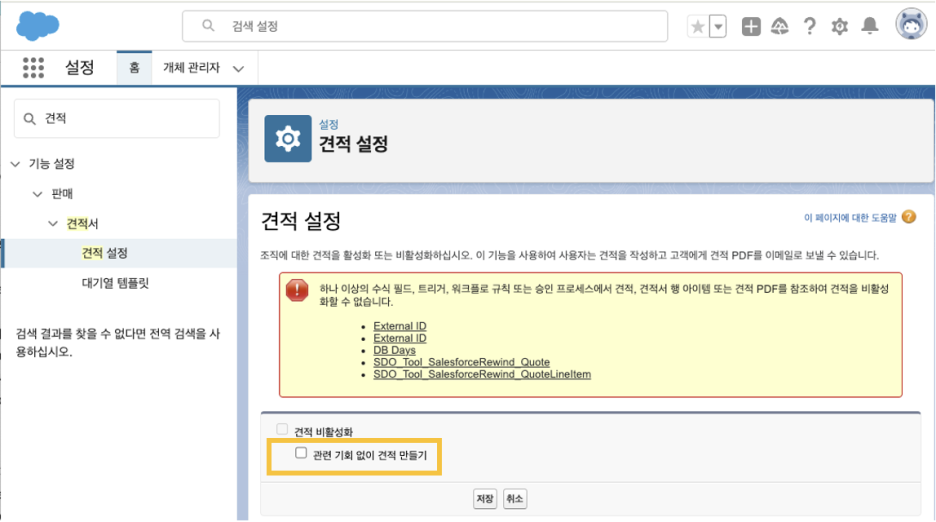Open the global actions plus icon
The image size is (936, 522).
[751, 26]
